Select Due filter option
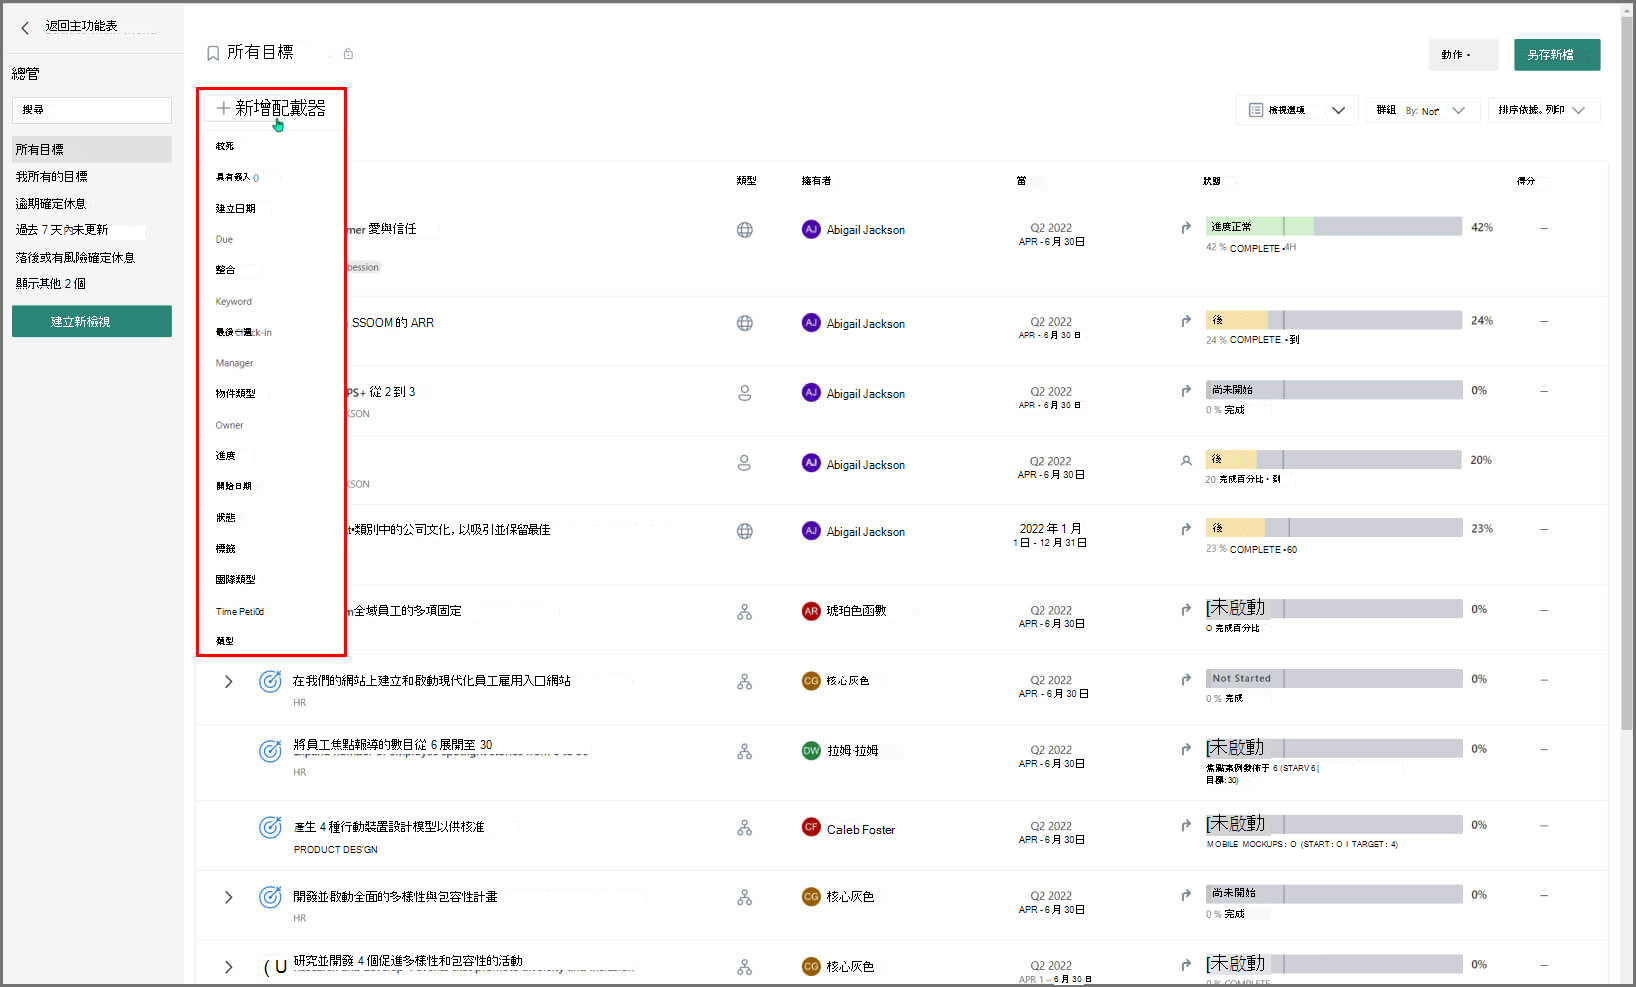This screenshot has height=987, width=1636. click(224, 240)
